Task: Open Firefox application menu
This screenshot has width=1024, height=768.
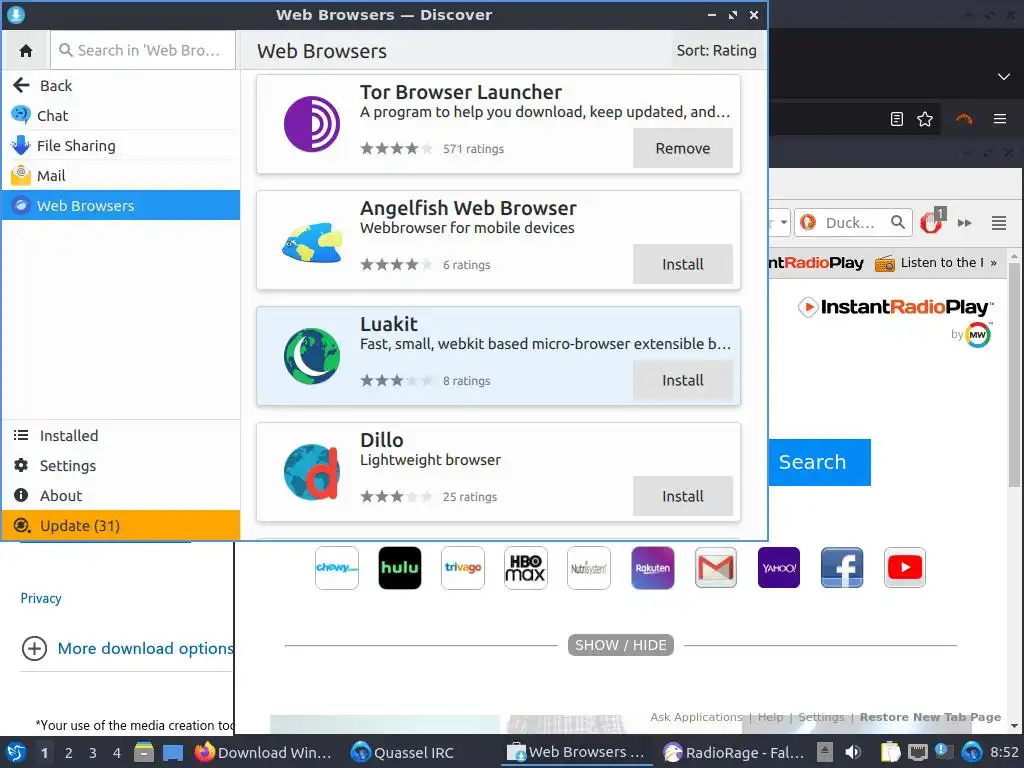Action: [999, 119]
